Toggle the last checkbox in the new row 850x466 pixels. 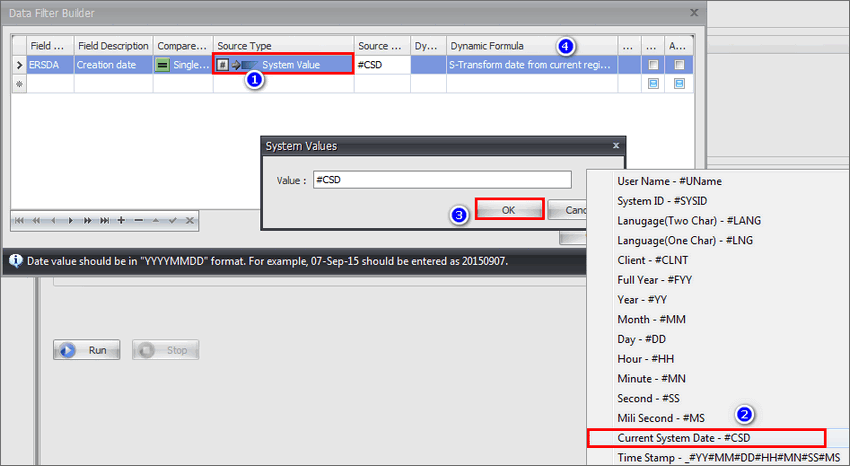(x=679, y=84)
